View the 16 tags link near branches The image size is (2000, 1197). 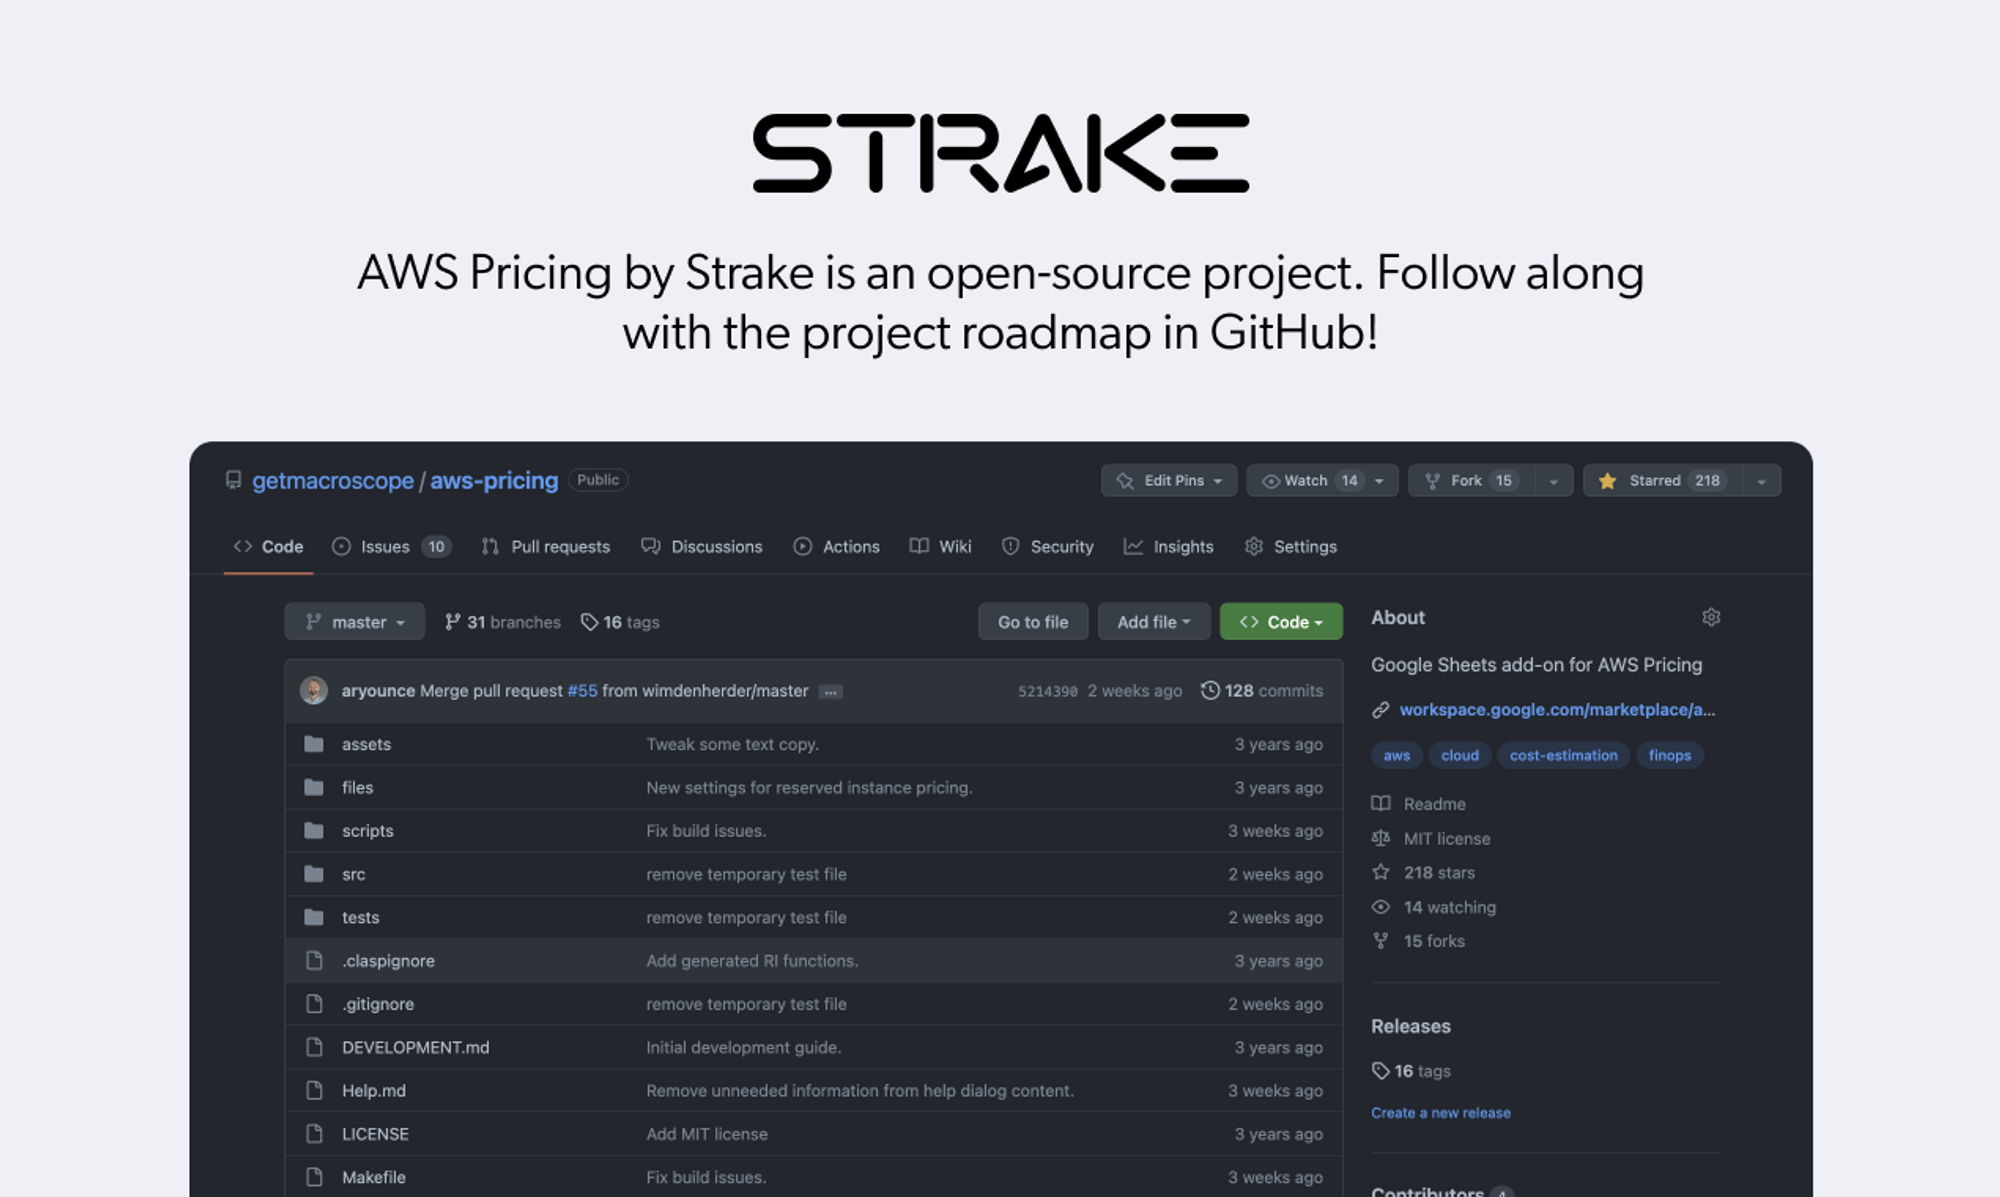pos(621,622)
